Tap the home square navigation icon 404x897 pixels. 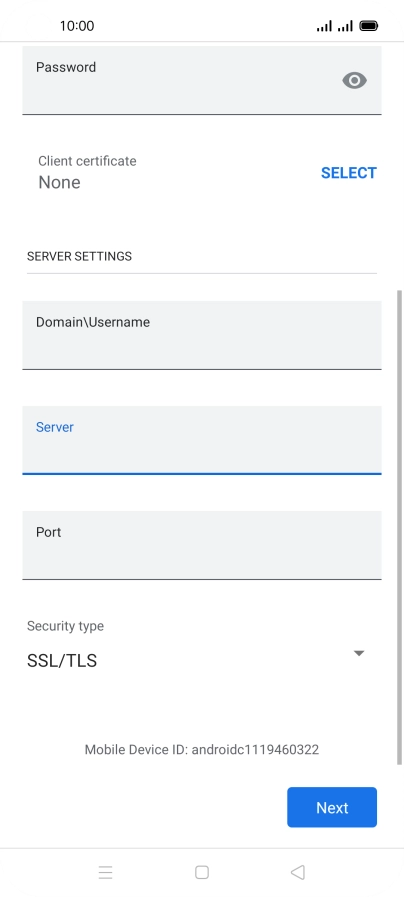201,872
